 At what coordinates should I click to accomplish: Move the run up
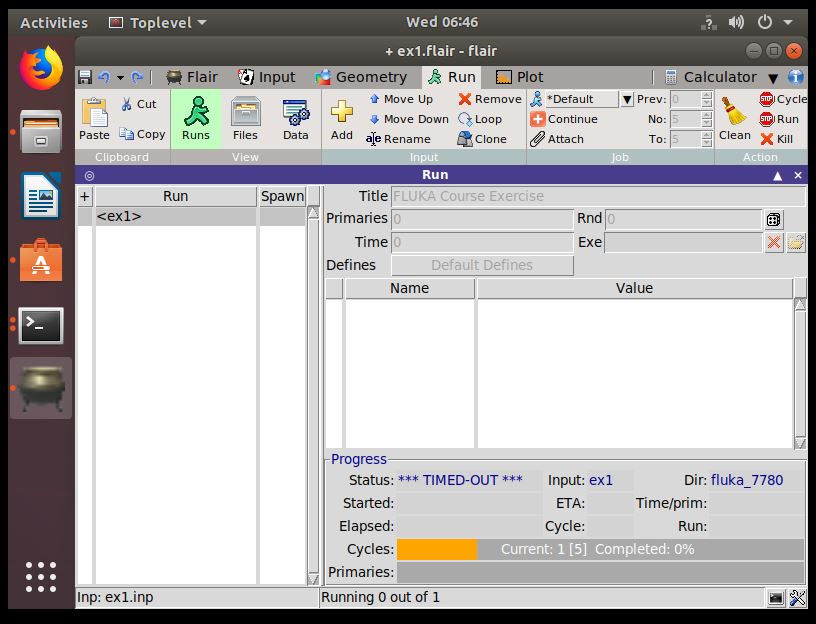click(x=401, y=99)
